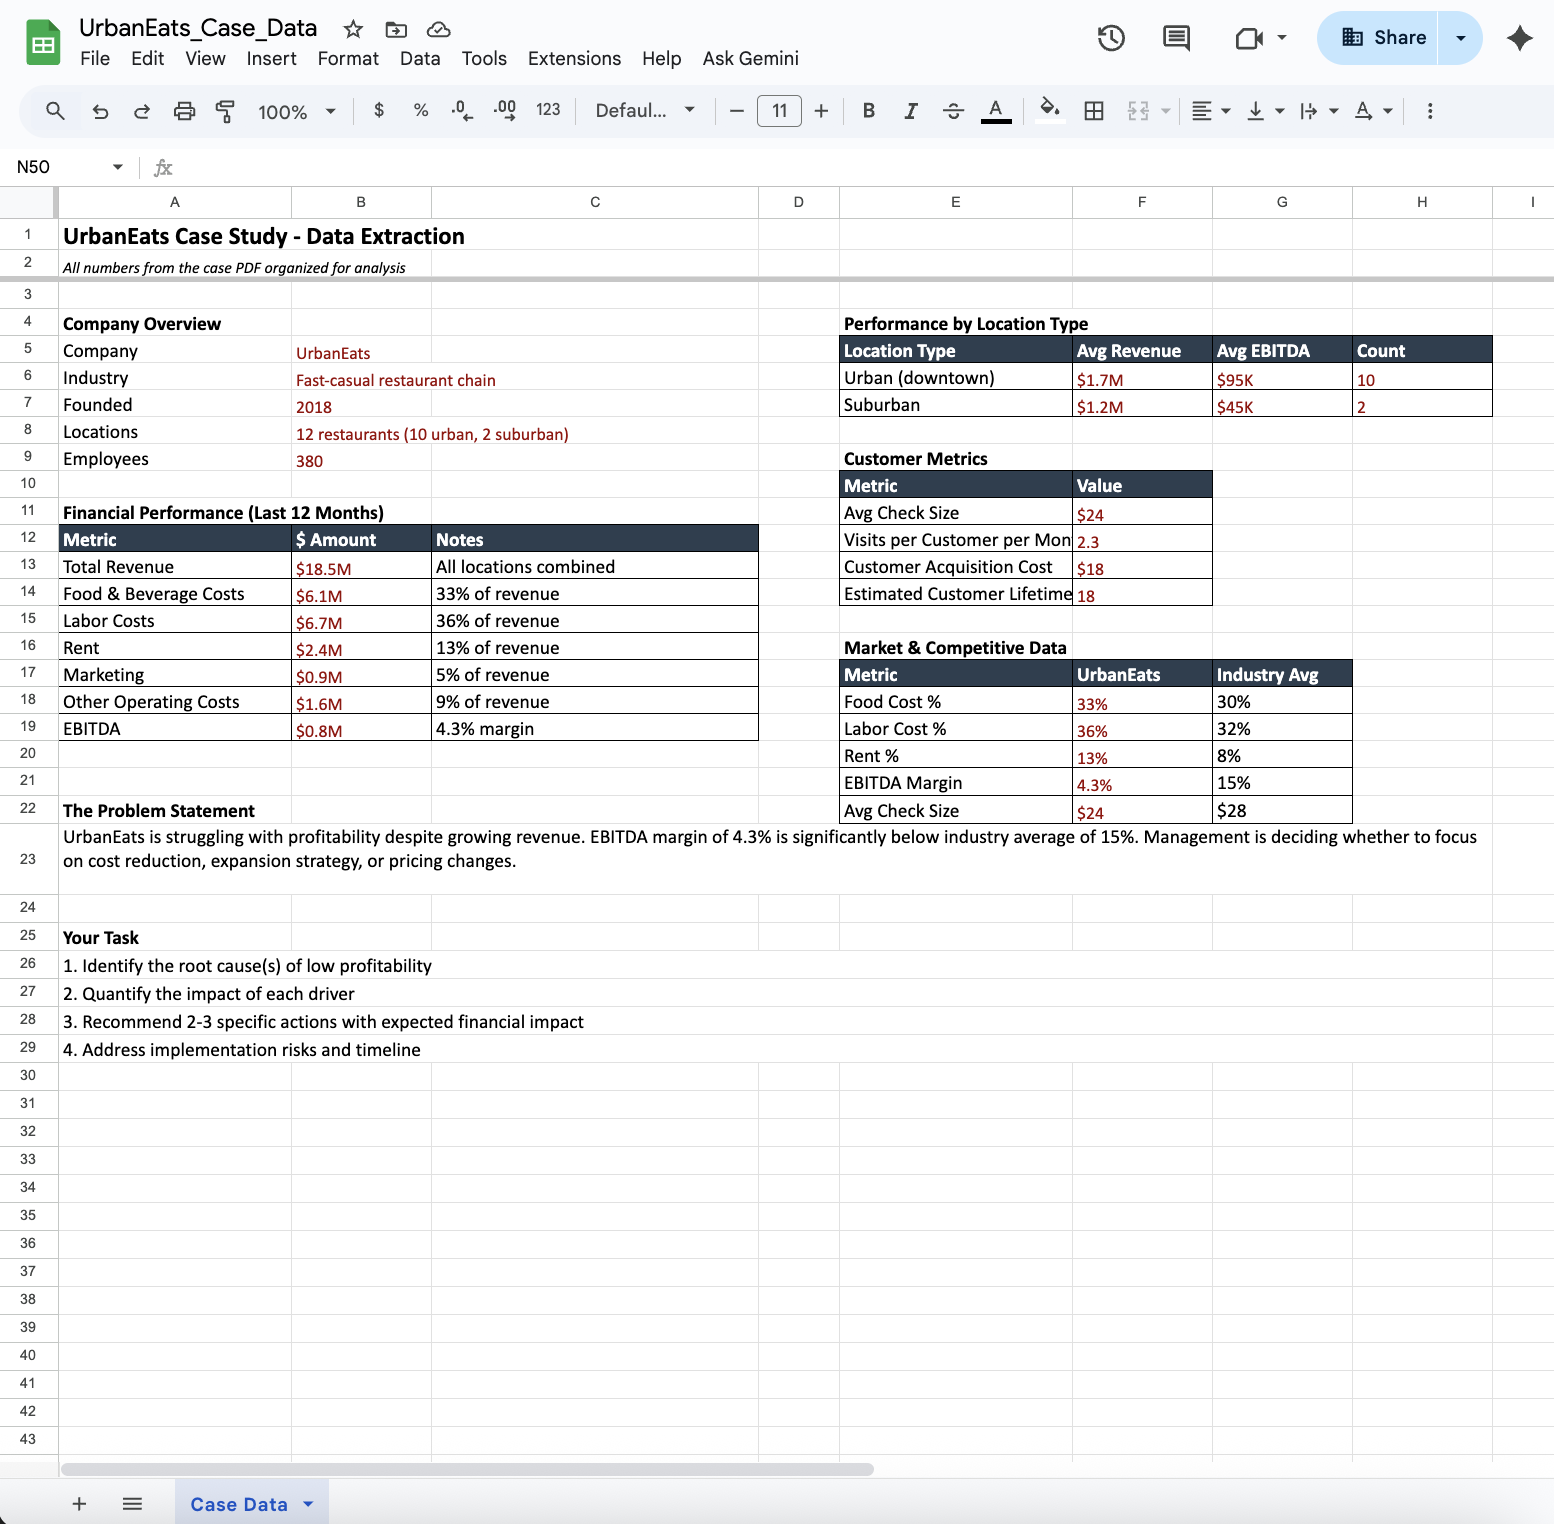This screenshot has height=1524, width=1554.
Task: Format as currency with dollar icon
Action: 379,110
